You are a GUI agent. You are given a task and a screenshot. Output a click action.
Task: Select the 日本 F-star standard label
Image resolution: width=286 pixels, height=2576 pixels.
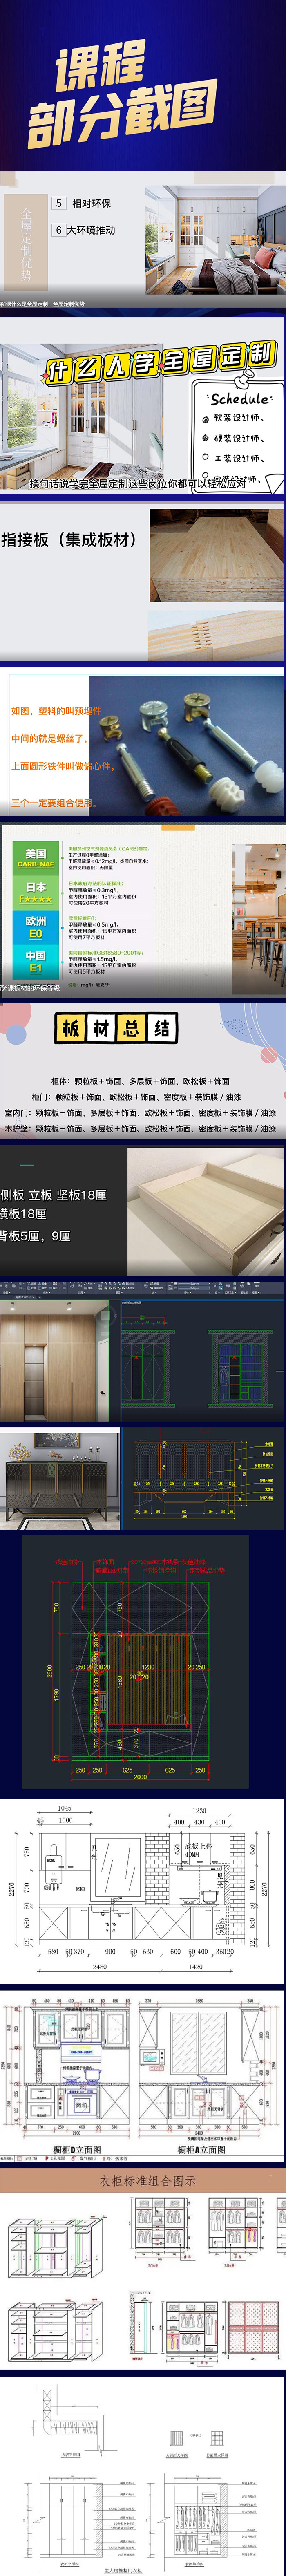(35, 892)
